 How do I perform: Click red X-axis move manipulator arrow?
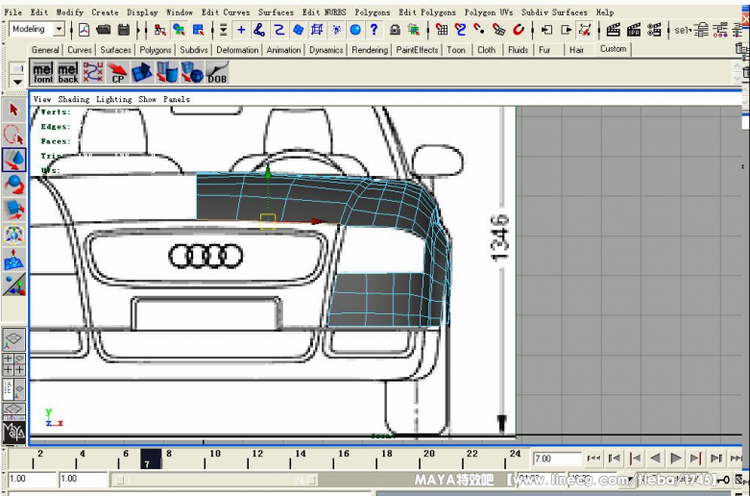(319, 221)
